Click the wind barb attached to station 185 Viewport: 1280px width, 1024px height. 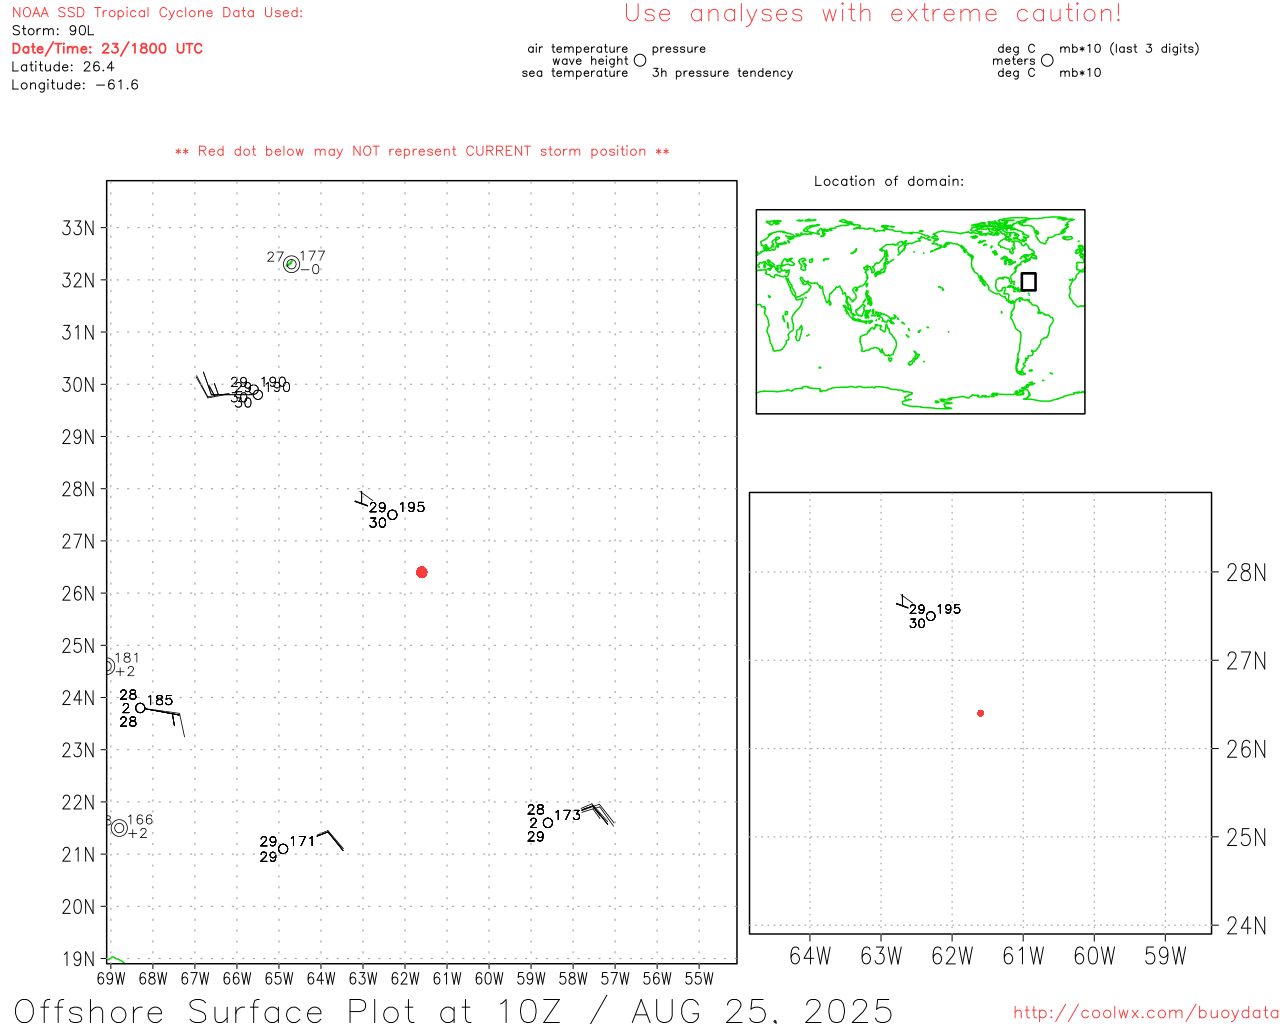coord(164,720)
